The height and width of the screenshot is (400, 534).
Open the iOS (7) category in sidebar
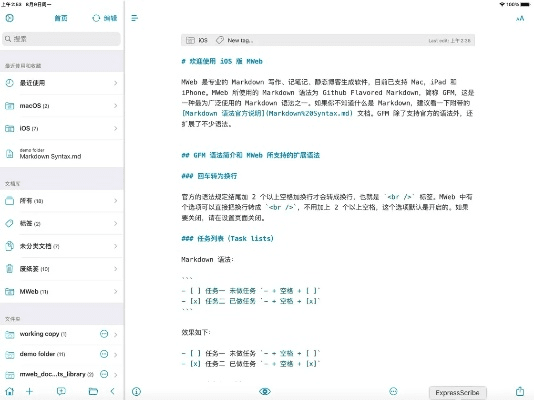(62, 128)
